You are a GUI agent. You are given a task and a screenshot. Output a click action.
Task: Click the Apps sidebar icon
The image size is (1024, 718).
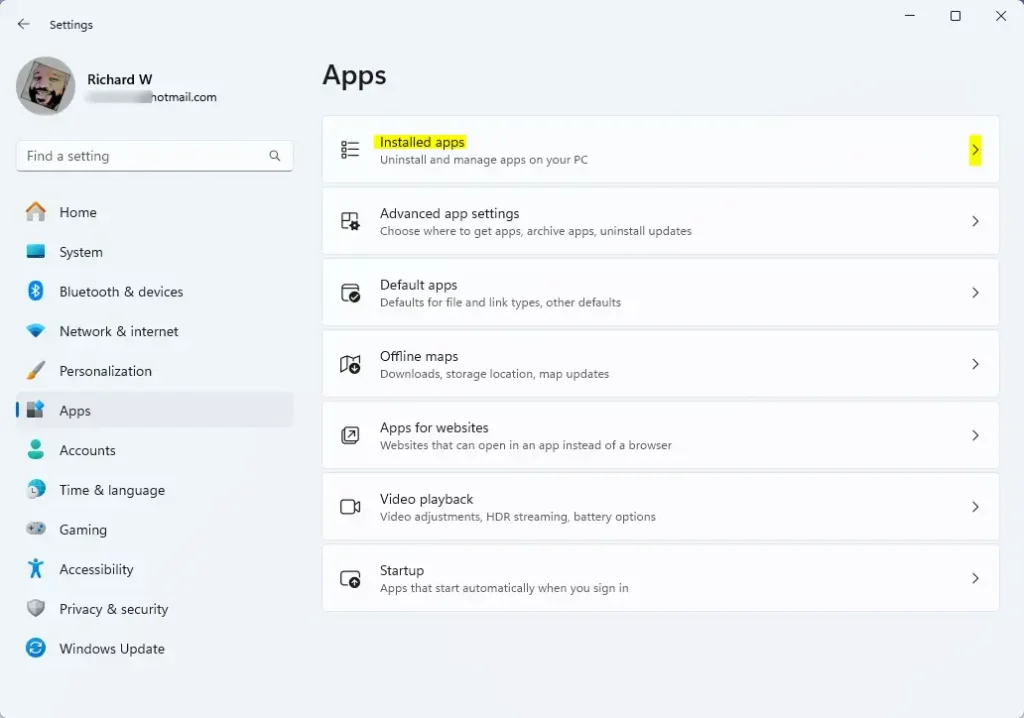click(x=35, y=410)
